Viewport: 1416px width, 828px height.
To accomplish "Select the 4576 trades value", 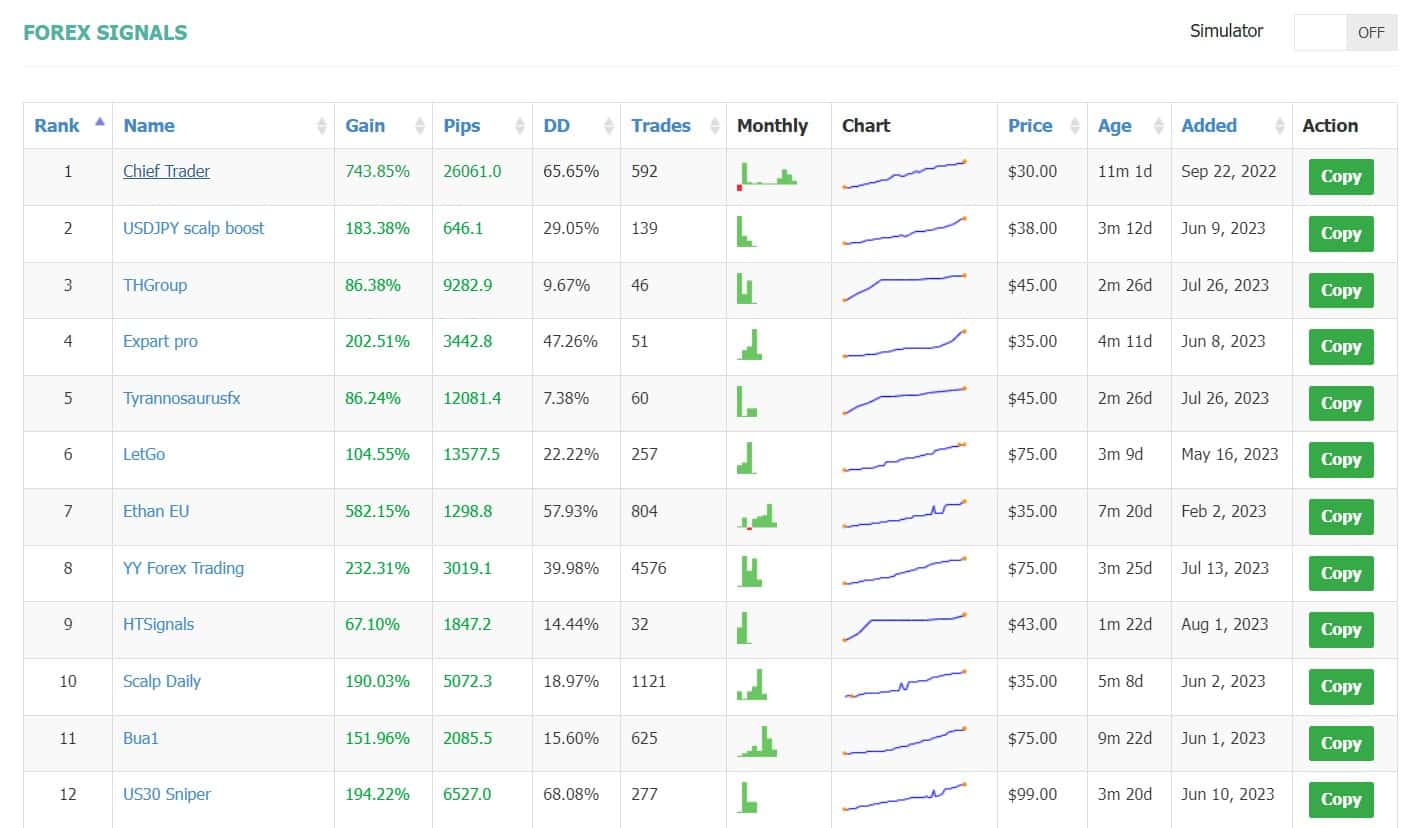I will coord(648,568).
